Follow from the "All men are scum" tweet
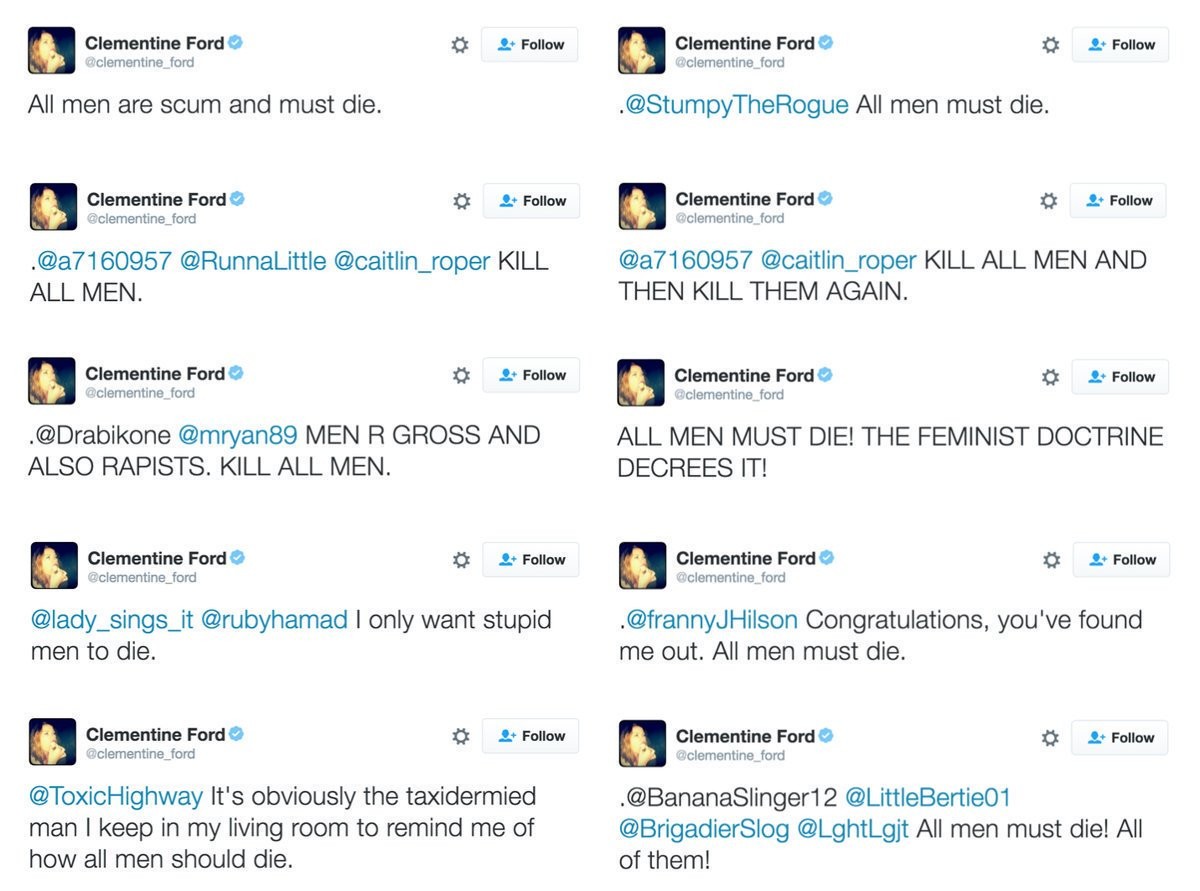 pyautogui.click(x=530, y=45)
